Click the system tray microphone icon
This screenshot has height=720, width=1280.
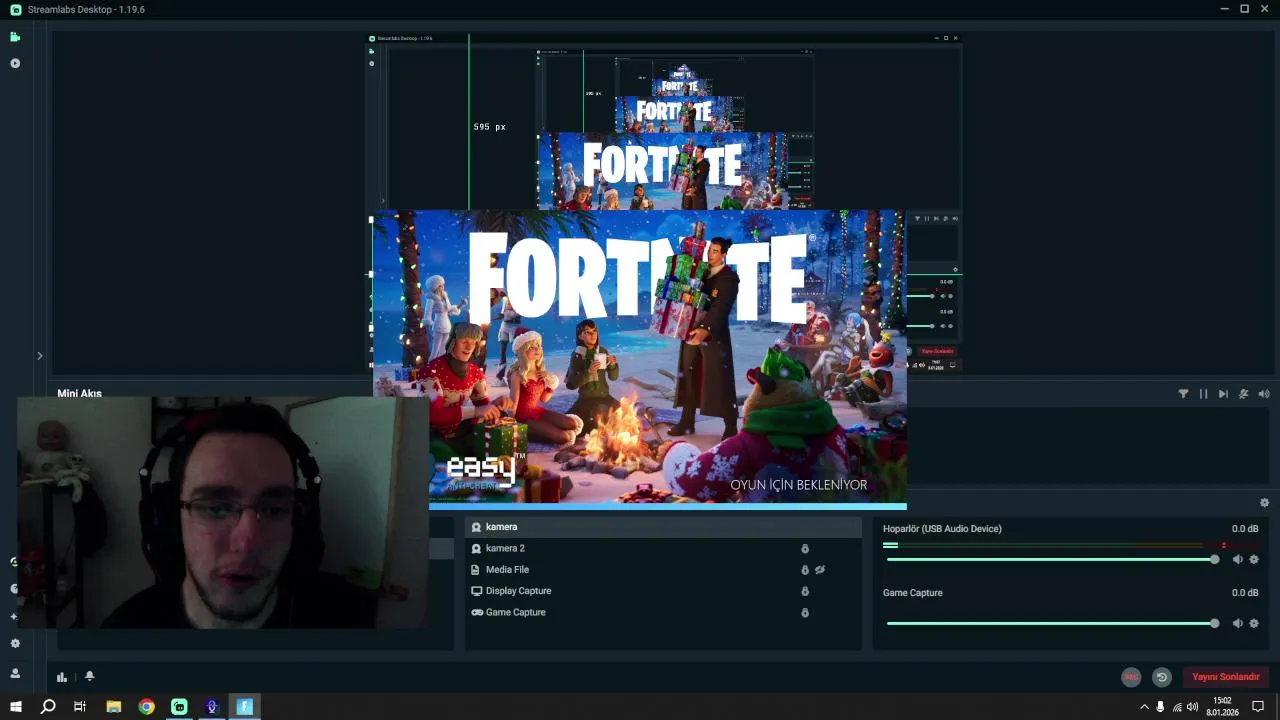pos(1160,707)
